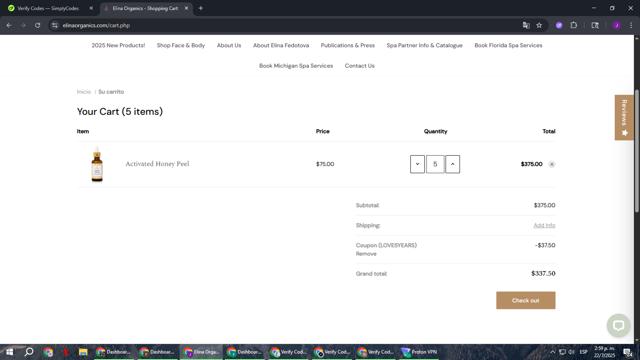Open a new browser tab

click(x=200, y=8)
